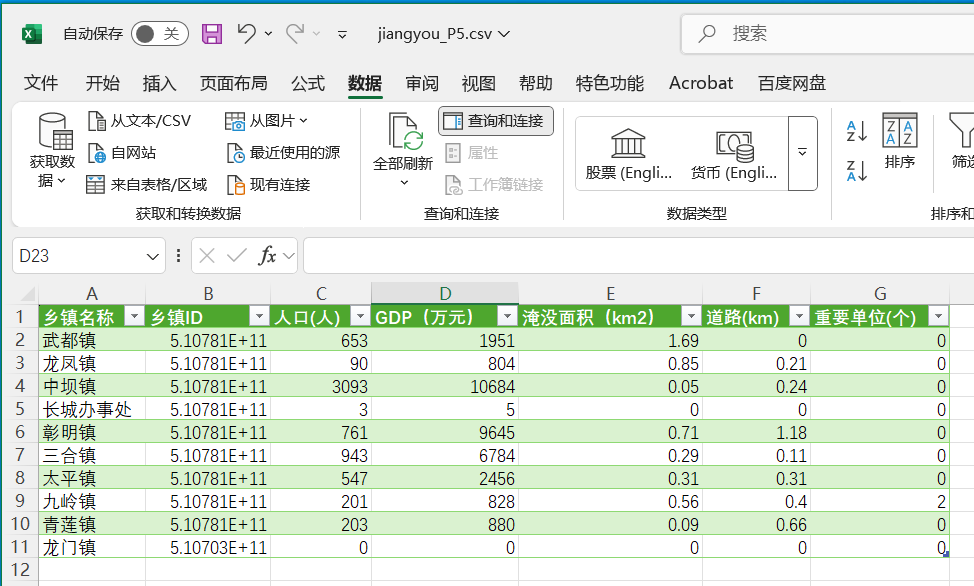Viewport: 974px width, 586px height.
Task: Switch to the 公式 tab
Action: 308,83
